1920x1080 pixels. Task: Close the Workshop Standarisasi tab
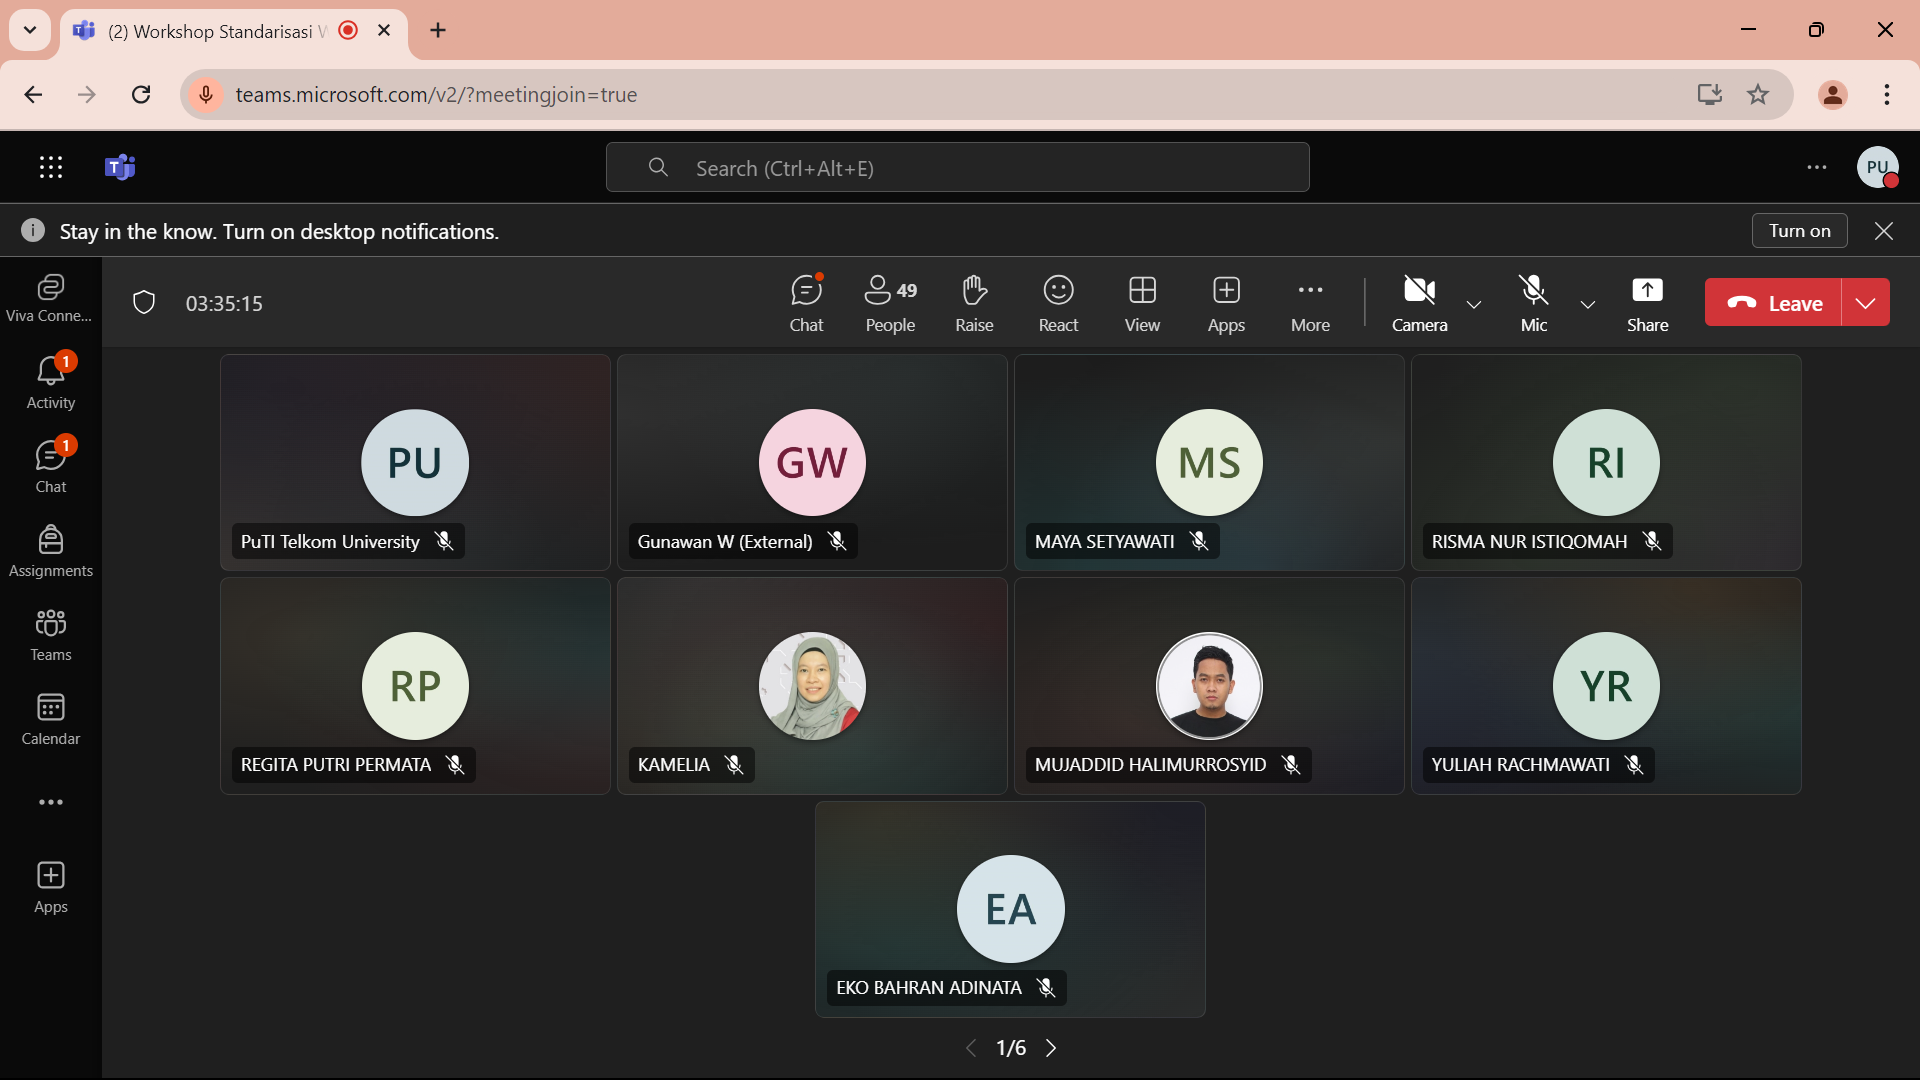tap(384, 31)
